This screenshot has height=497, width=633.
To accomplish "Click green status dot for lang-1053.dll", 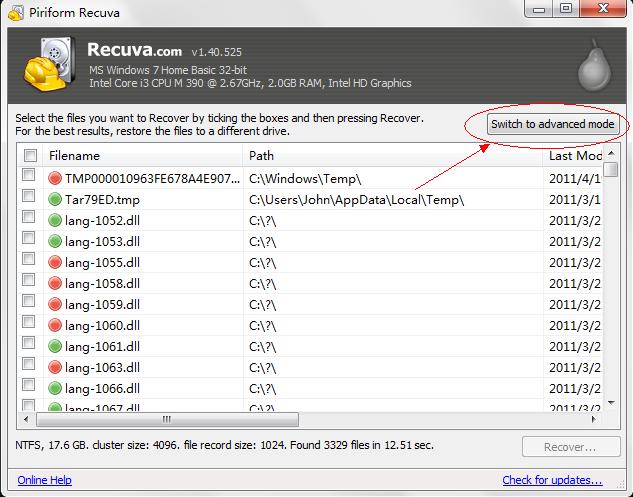I will coord(54,241).
